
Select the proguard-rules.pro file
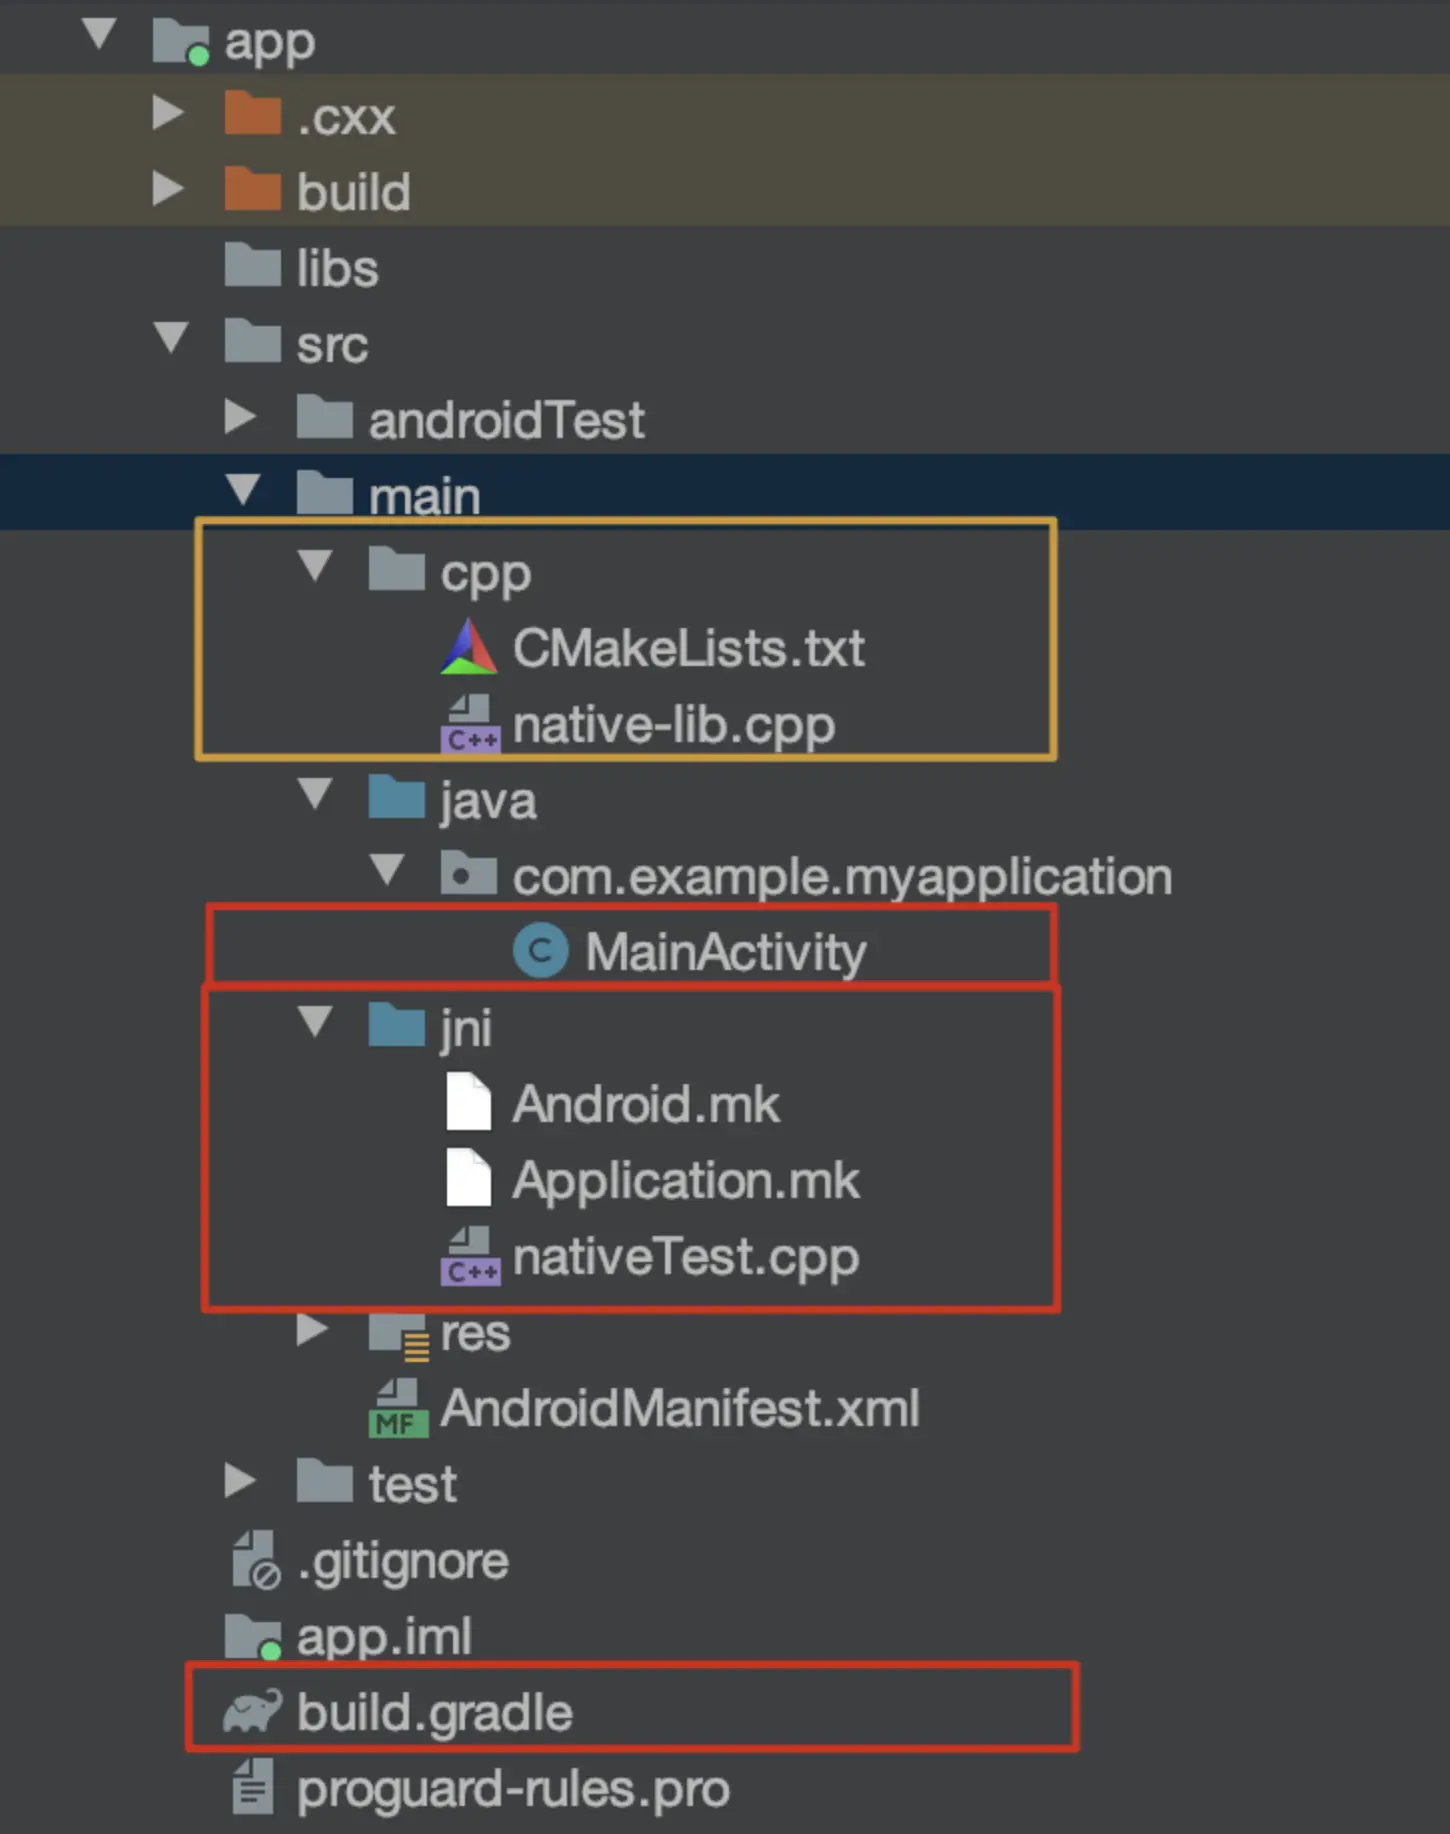pos(512,1789)
